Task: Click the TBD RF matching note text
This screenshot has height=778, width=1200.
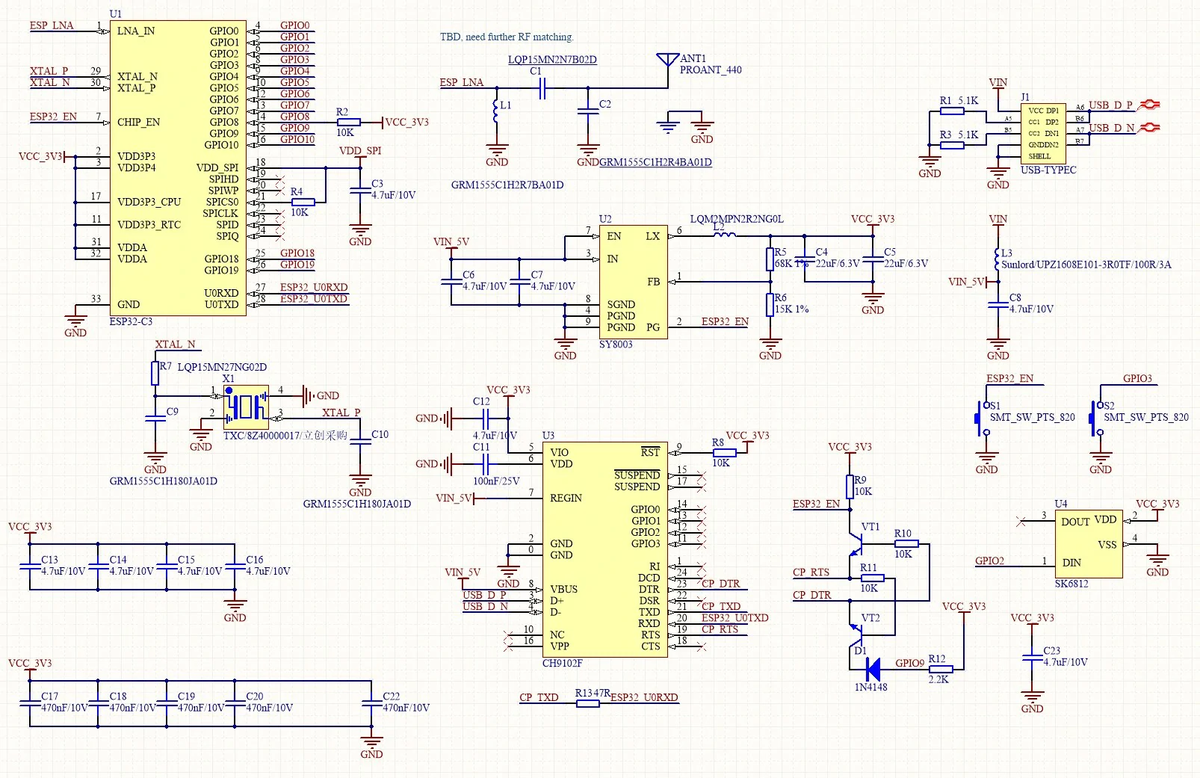Action: [x=507, y=36]
